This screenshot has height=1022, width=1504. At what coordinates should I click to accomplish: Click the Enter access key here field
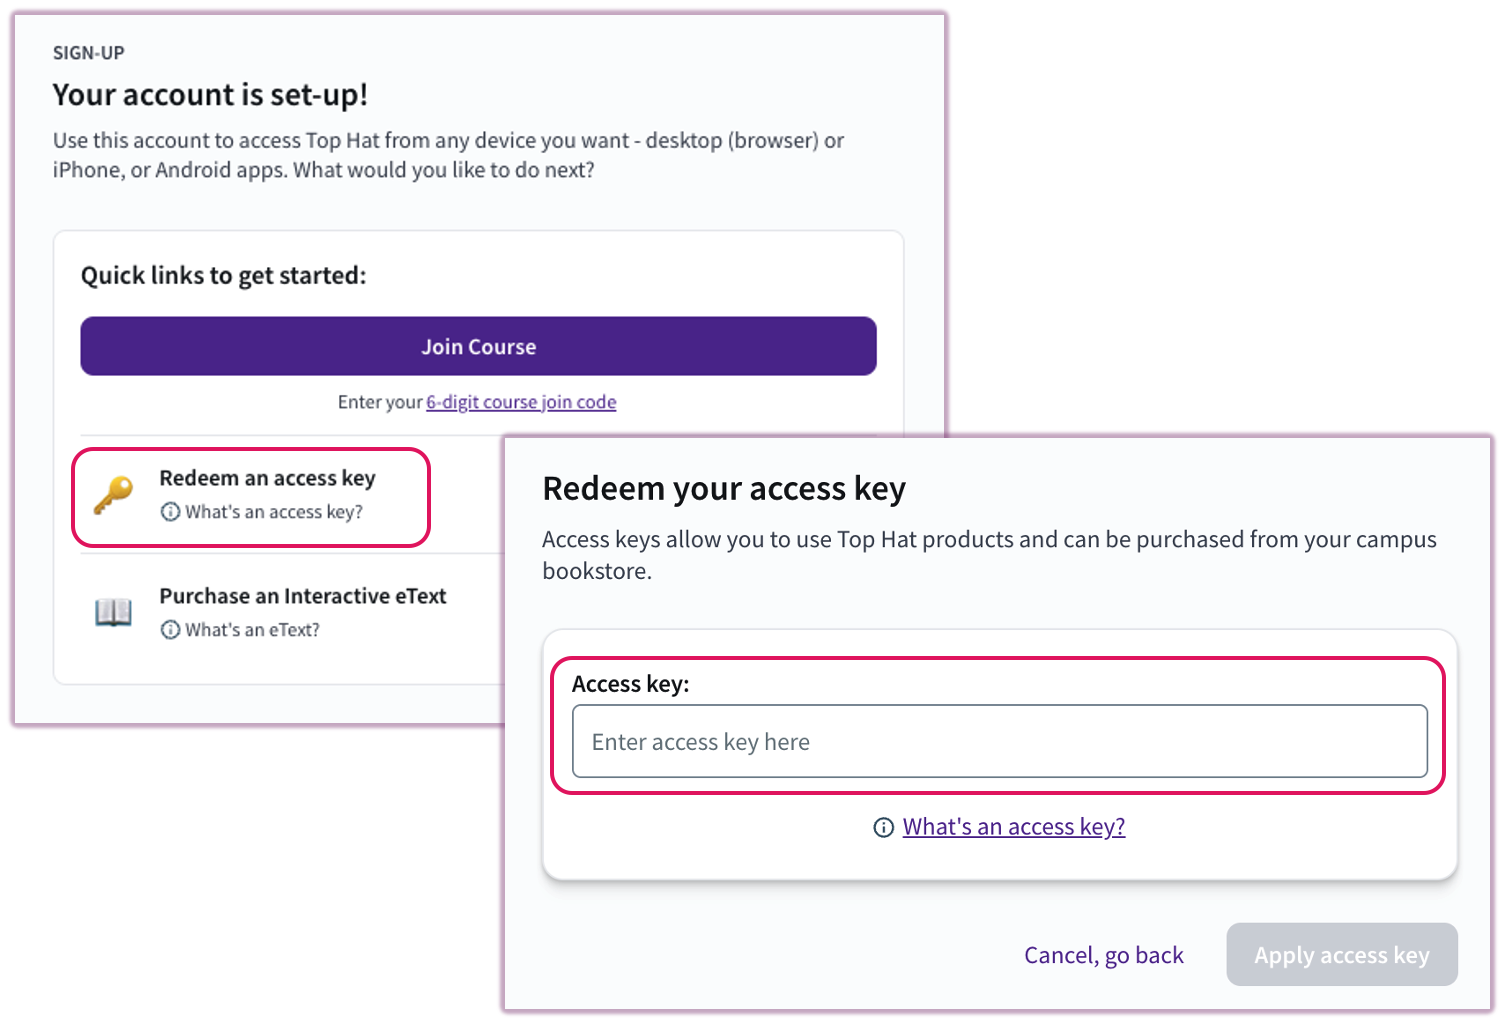coord(999,741)
